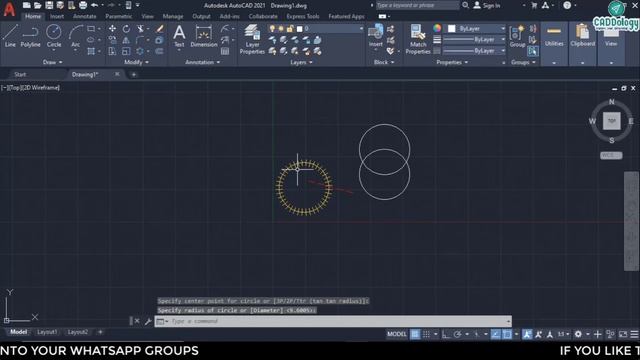Open the Layer Properties manager
Screen dimensions: 640x360
[252, 39]
